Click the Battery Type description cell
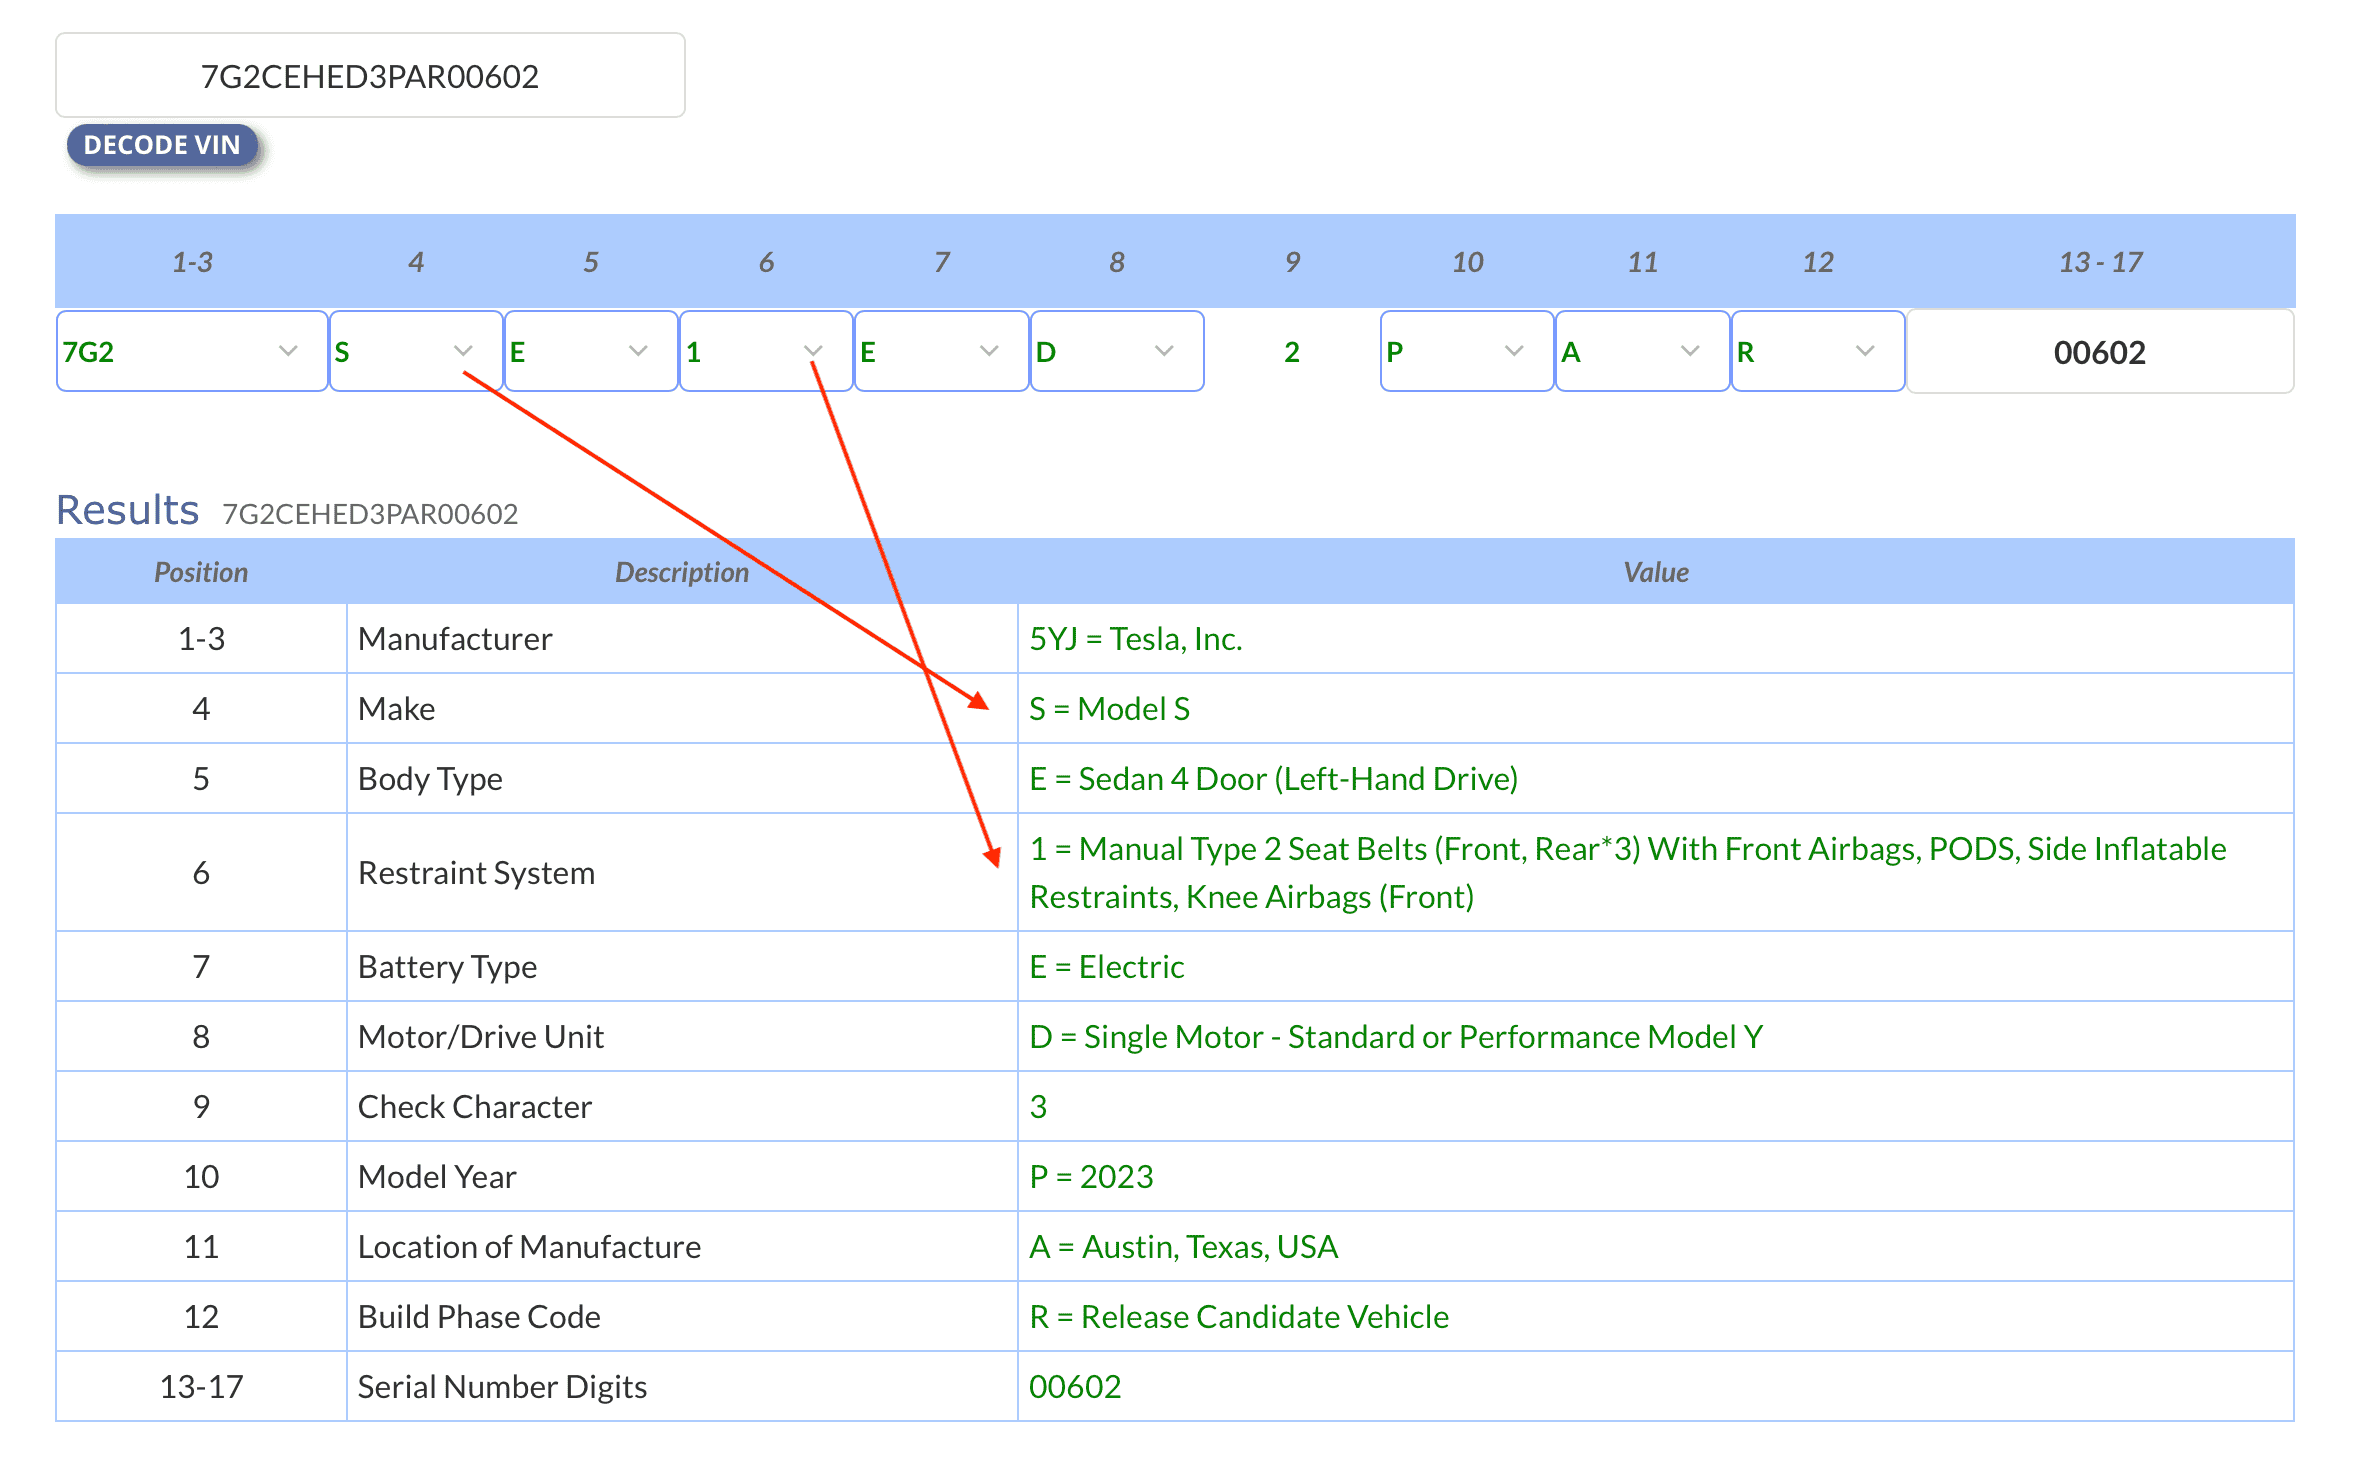This screenshot has width=2358, height=1462. coord(682,967)
